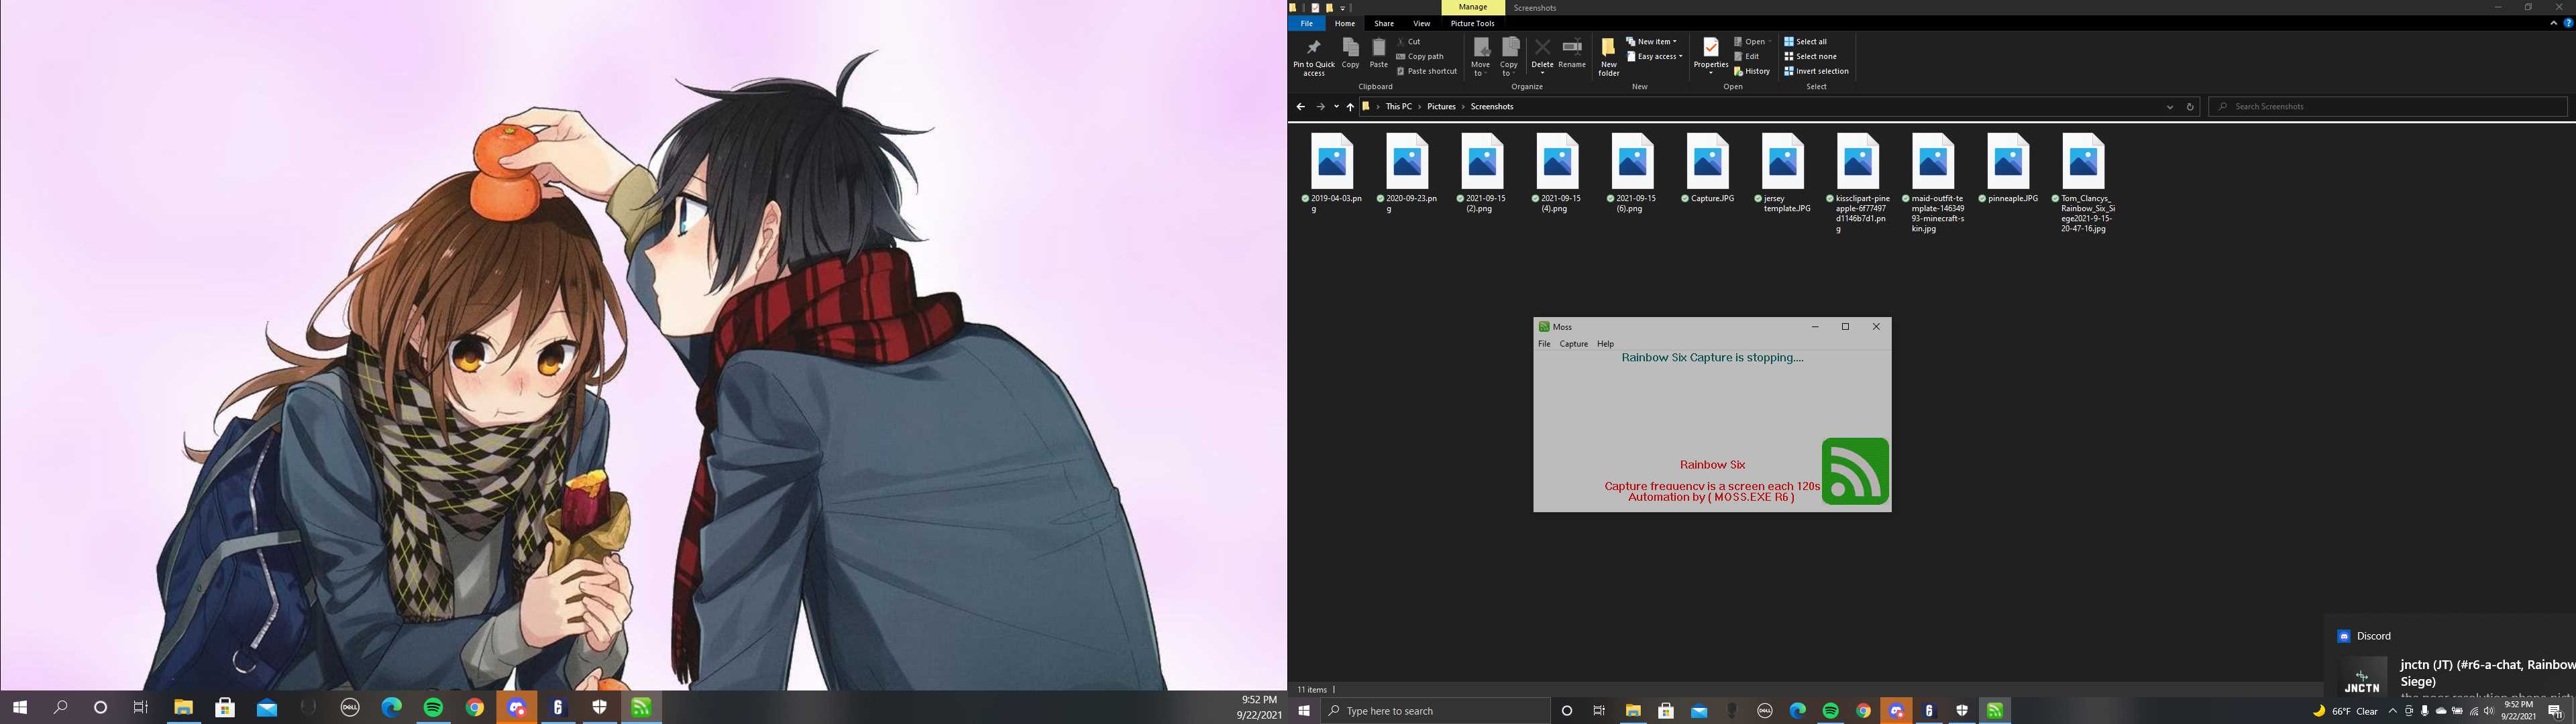Open Rainbow Six icon on taskbar with search box

[1929, 711]
